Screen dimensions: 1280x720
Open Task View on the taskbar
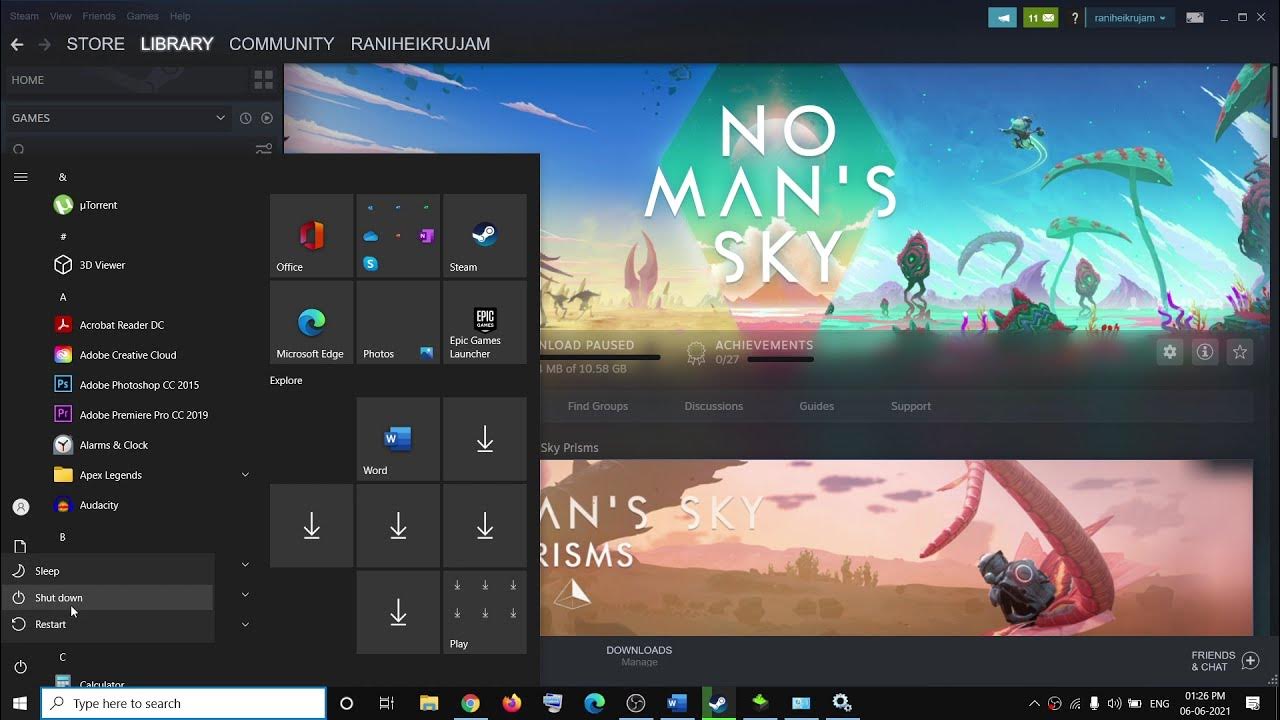pos(387,703)
